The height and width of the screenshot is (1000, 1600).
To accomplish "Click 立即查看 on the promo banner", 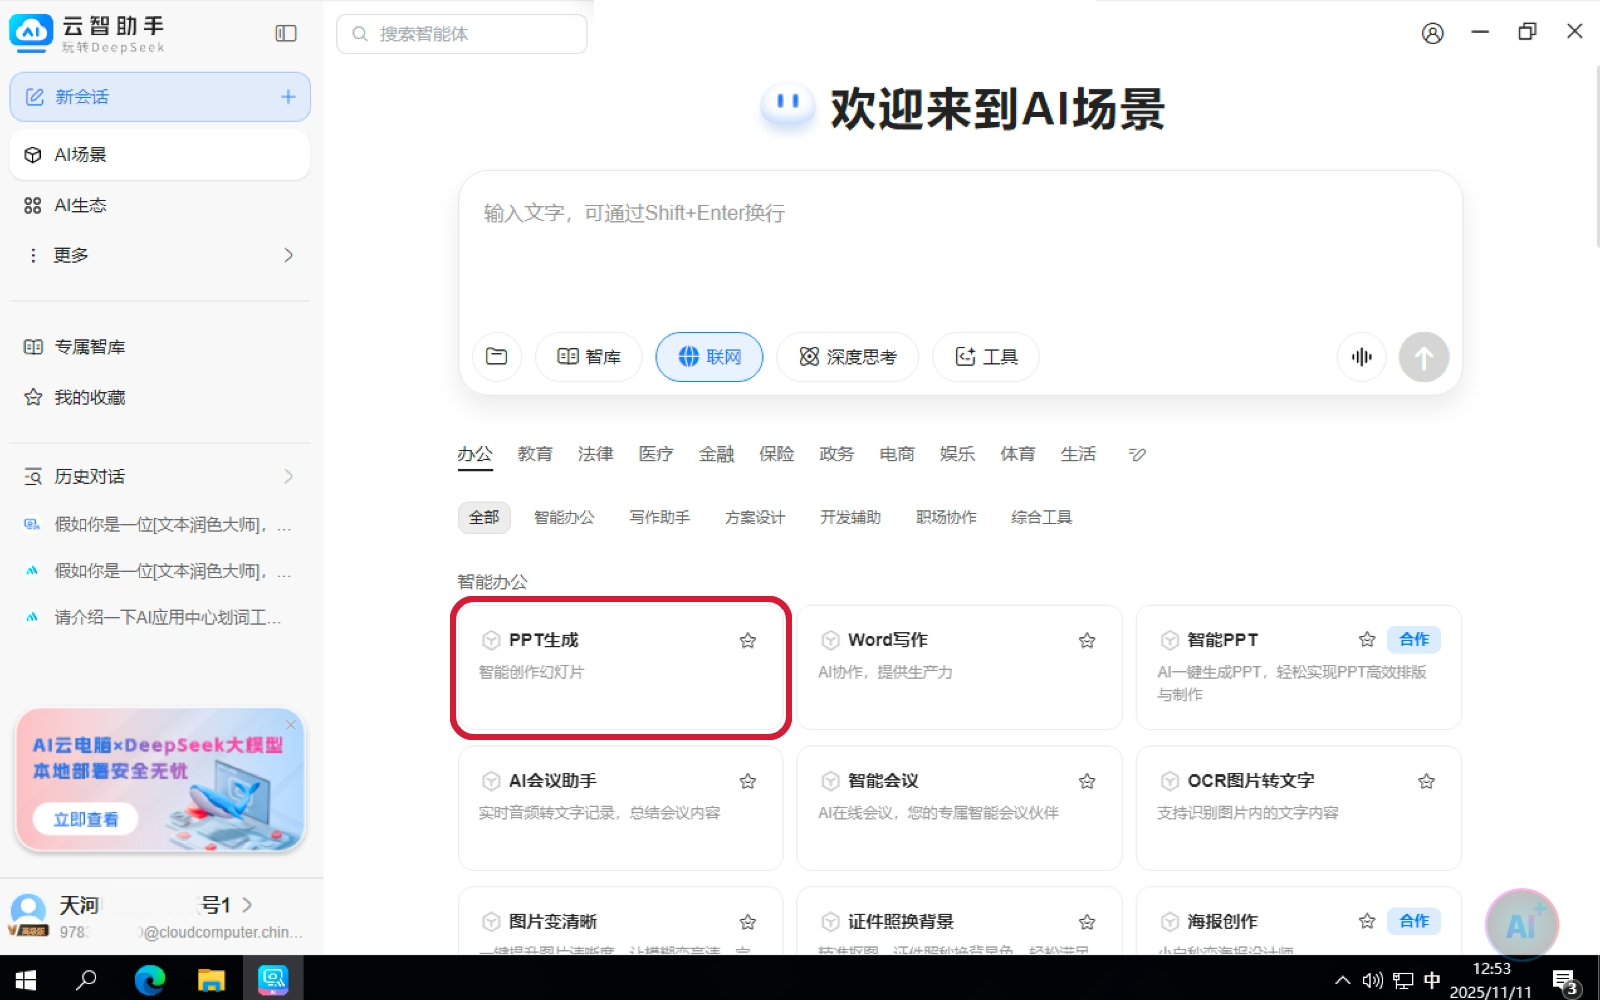I will click(x=86, y=819).
